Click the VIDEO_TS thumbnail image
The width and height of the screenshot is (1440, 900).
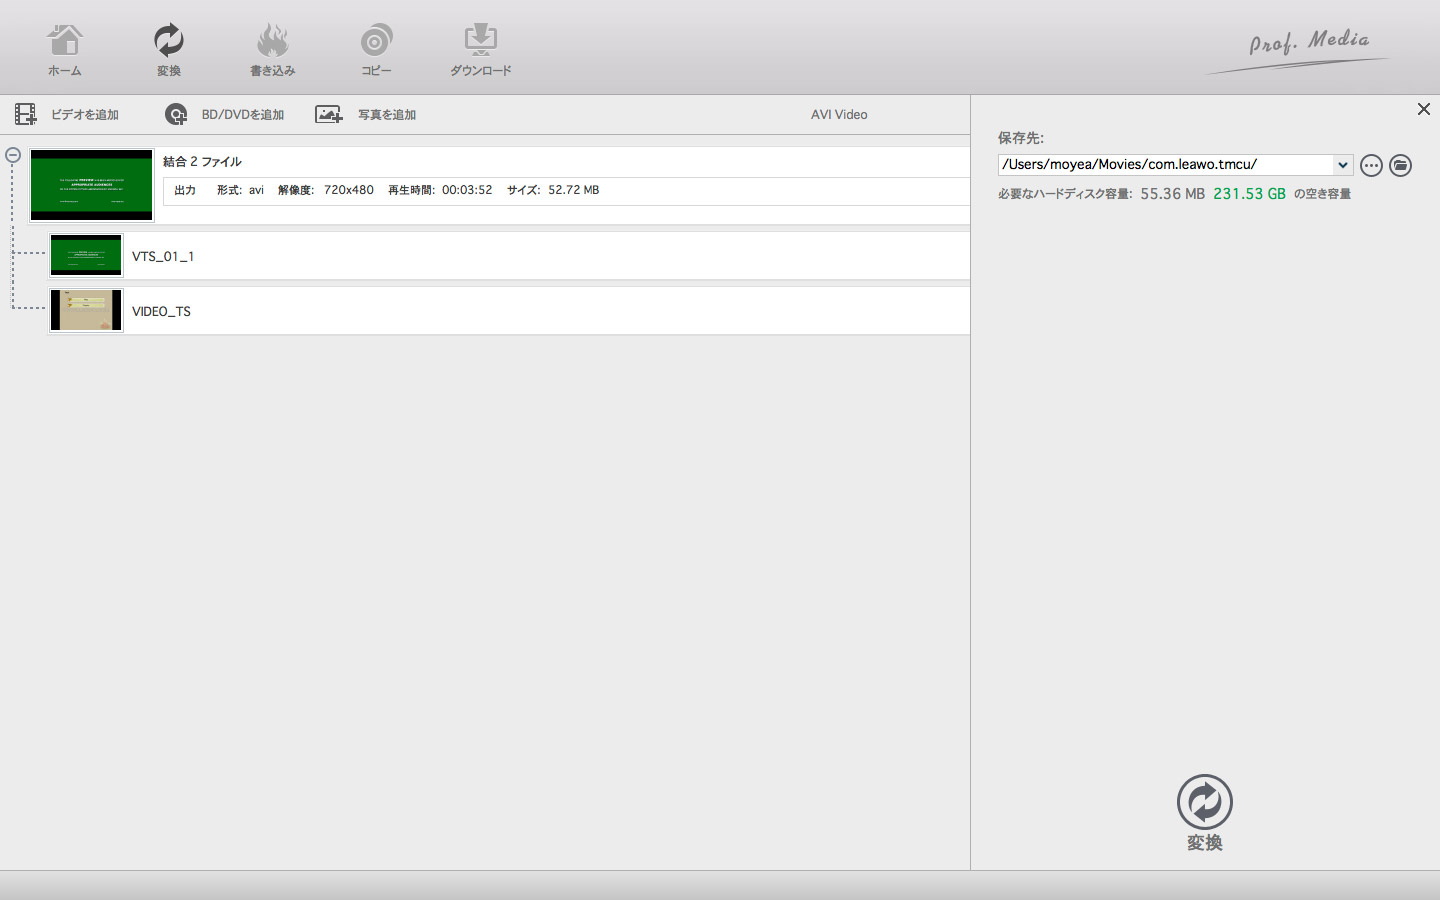tap(86, 311)
